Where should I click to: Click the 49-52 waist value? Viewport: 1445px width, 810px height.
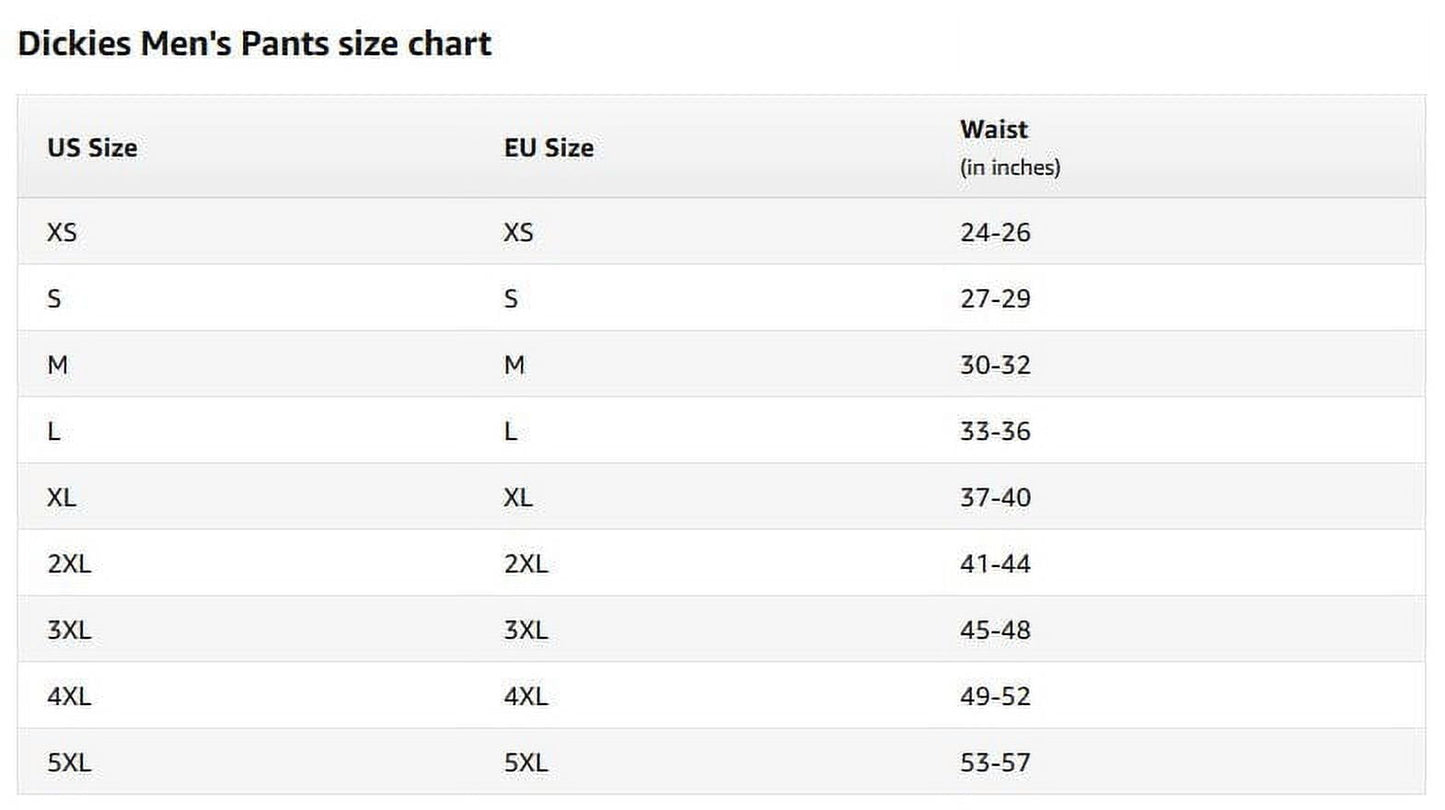click(995, 697)
